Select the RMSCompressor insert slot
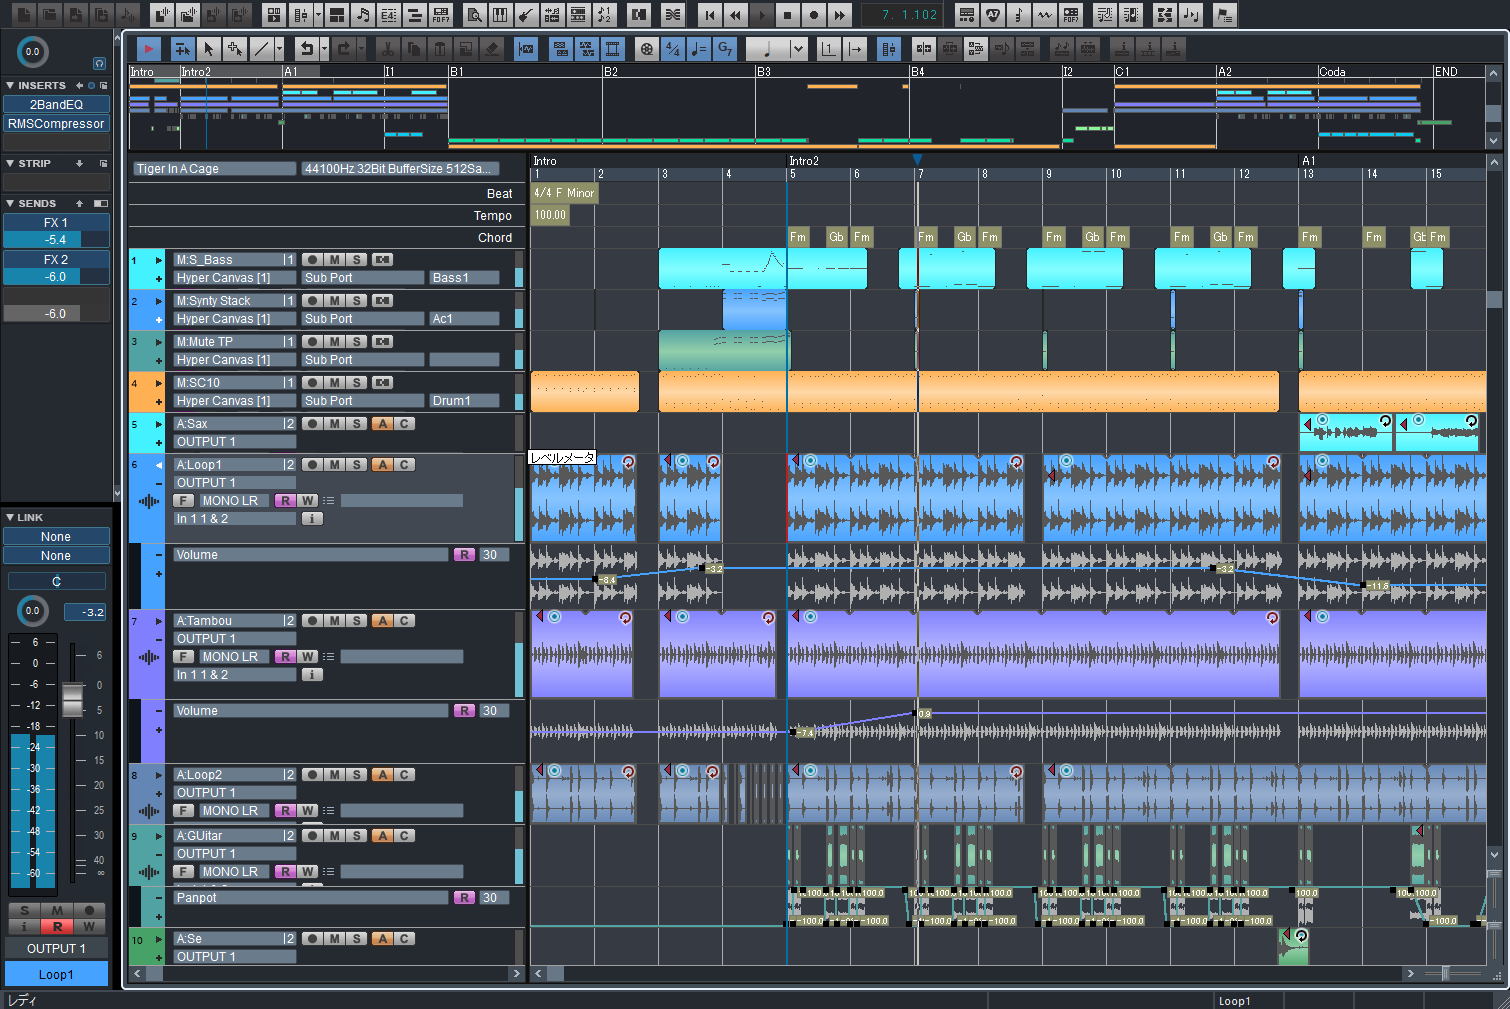The image size is (1510, 1009). 56,124
